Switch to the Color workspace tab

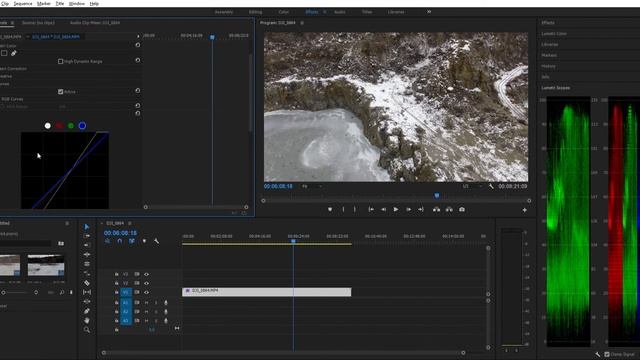pos(284,12)
